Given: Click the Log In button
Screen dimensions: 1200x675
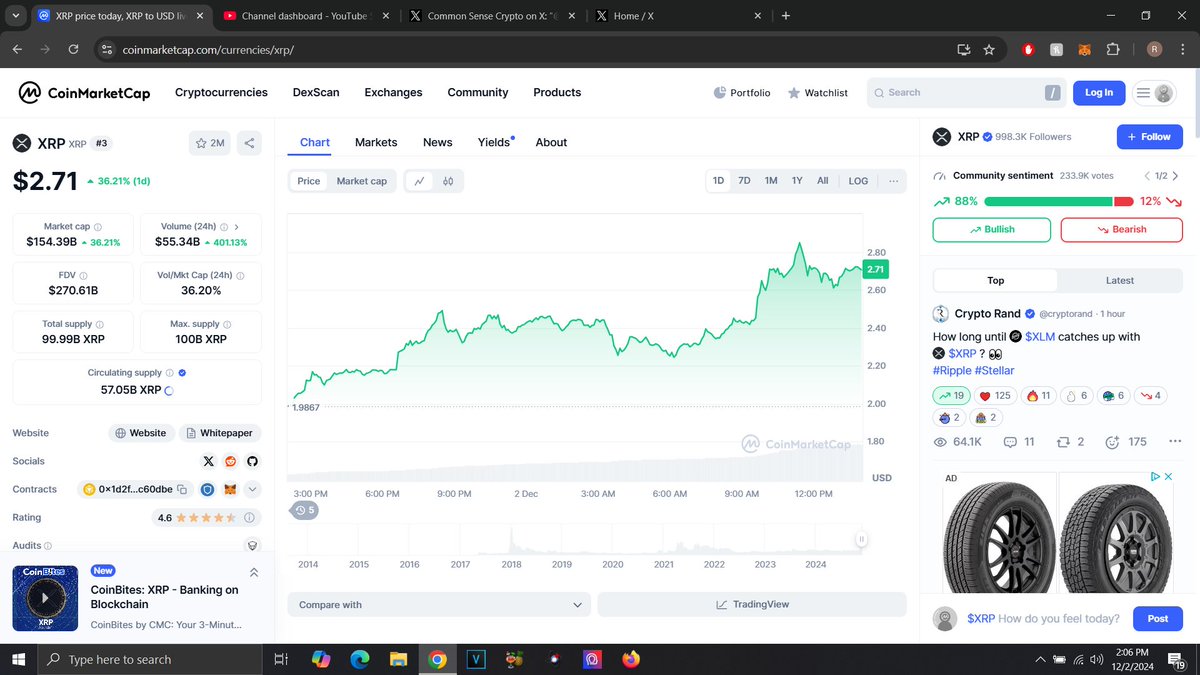Looking at the screenshot, I should (x=1099, y=93).
